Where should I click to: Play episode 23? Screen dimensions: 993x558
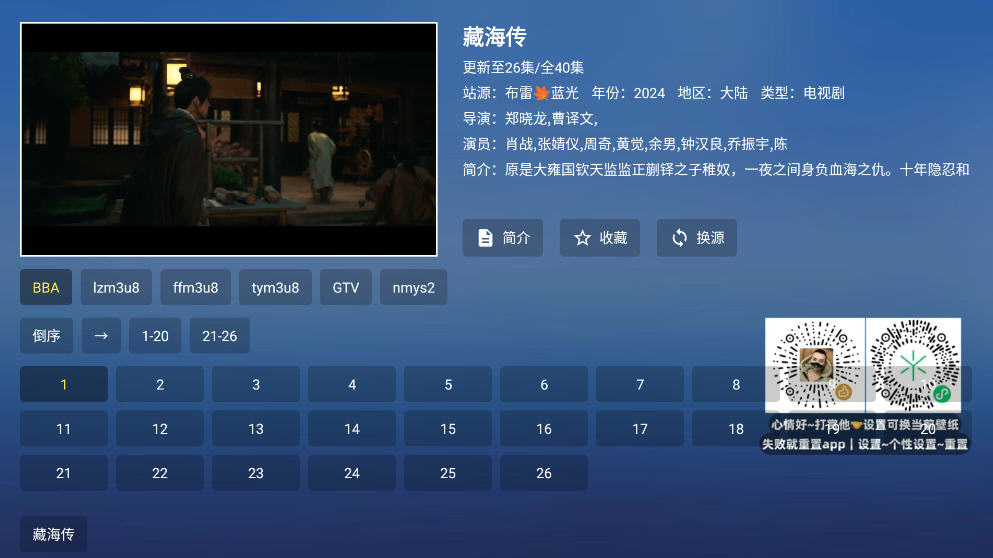[x=256, y=473]
